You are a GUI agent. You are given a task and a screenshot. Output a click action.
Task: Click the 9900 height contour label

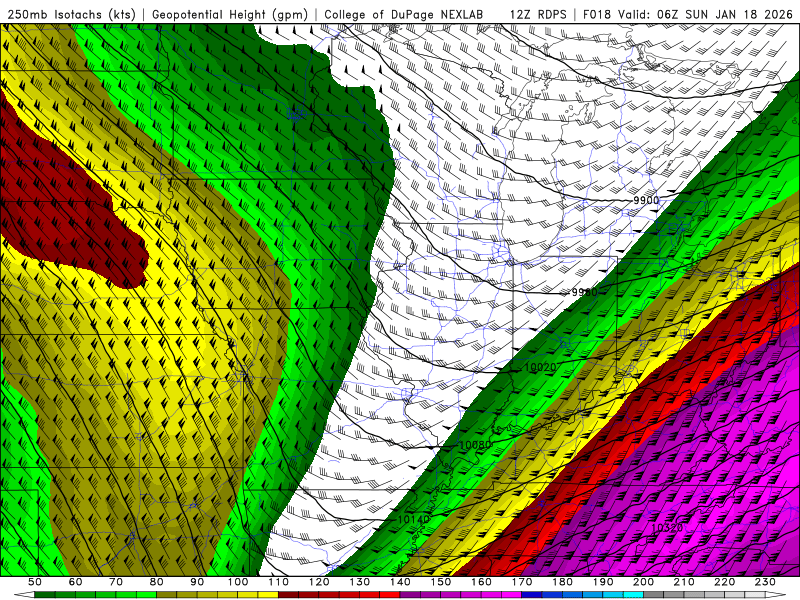coord(646,201)
